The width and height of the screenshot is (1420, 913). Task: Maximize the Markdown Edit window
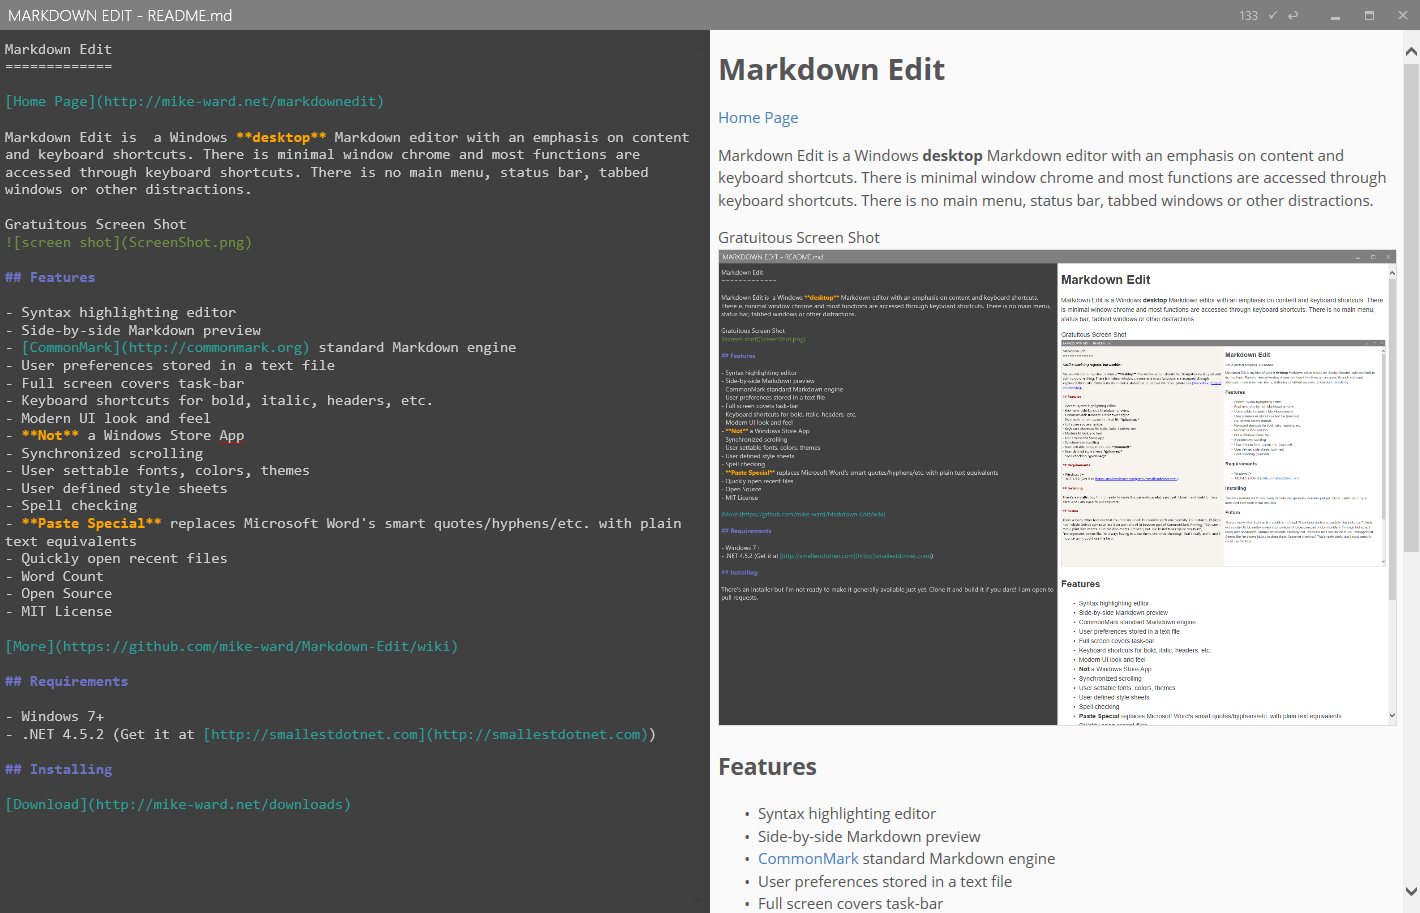(1369, 16)
